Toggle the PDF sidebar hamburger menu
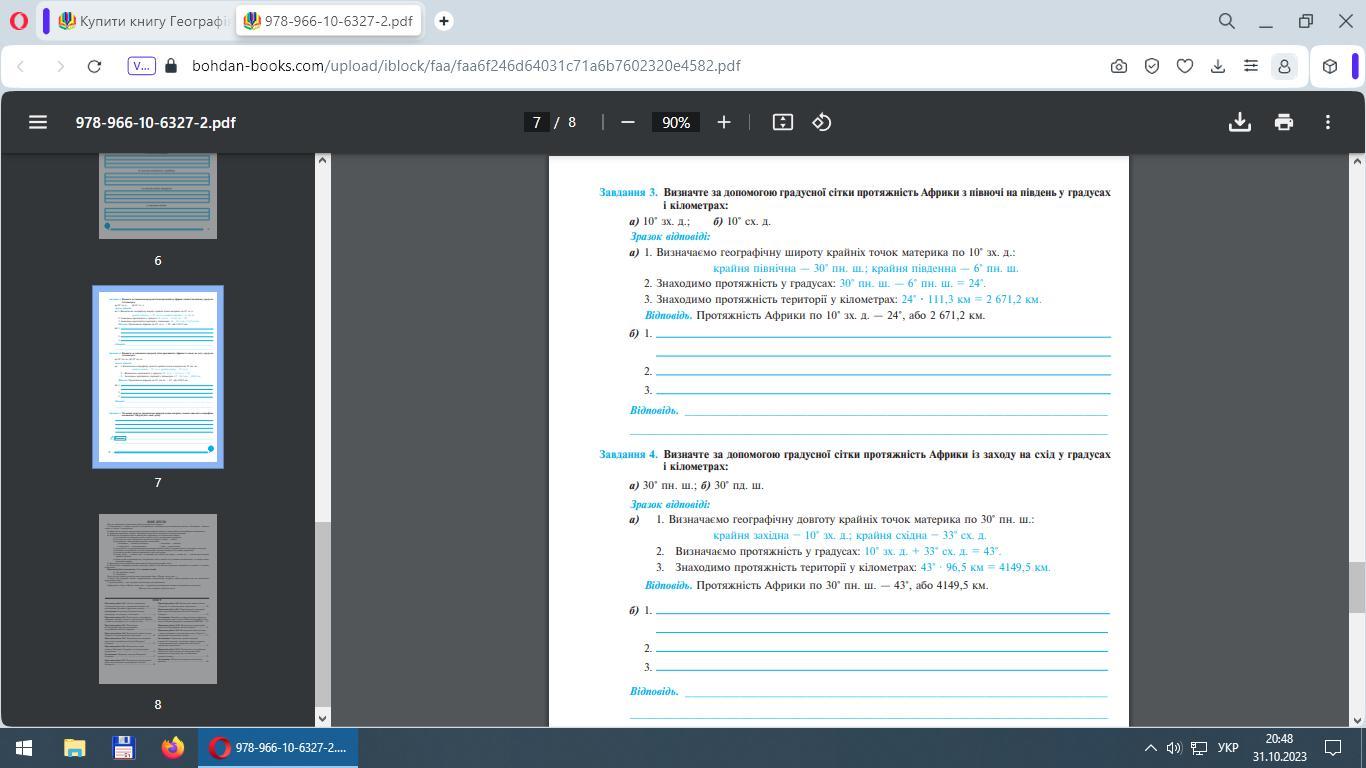This screenshot has width=1366, height=768. [x=38, y=122]
